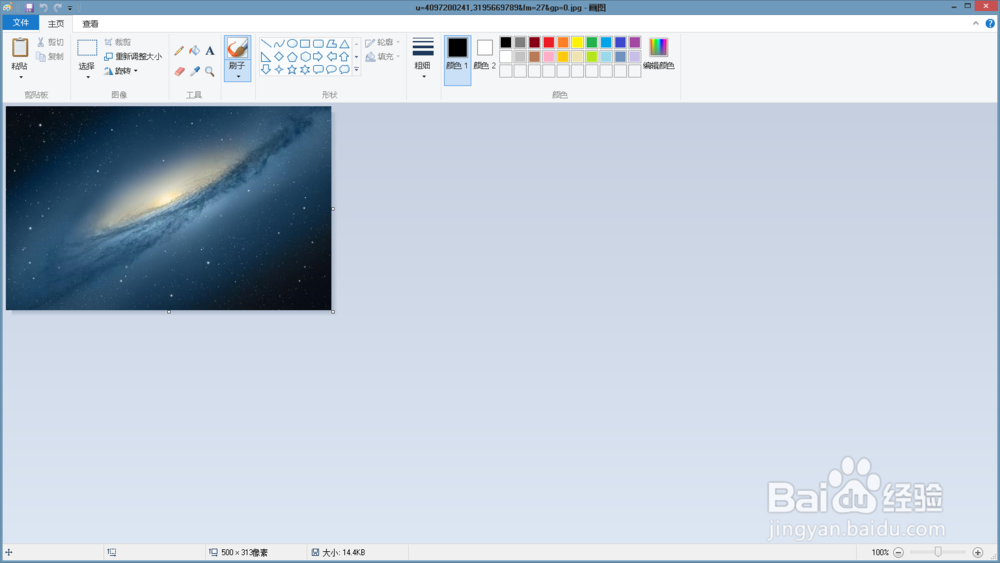The width and height of the screenshot is (1000, 563).
Task: Click the Cut (剪切) button
Action: 50,42
